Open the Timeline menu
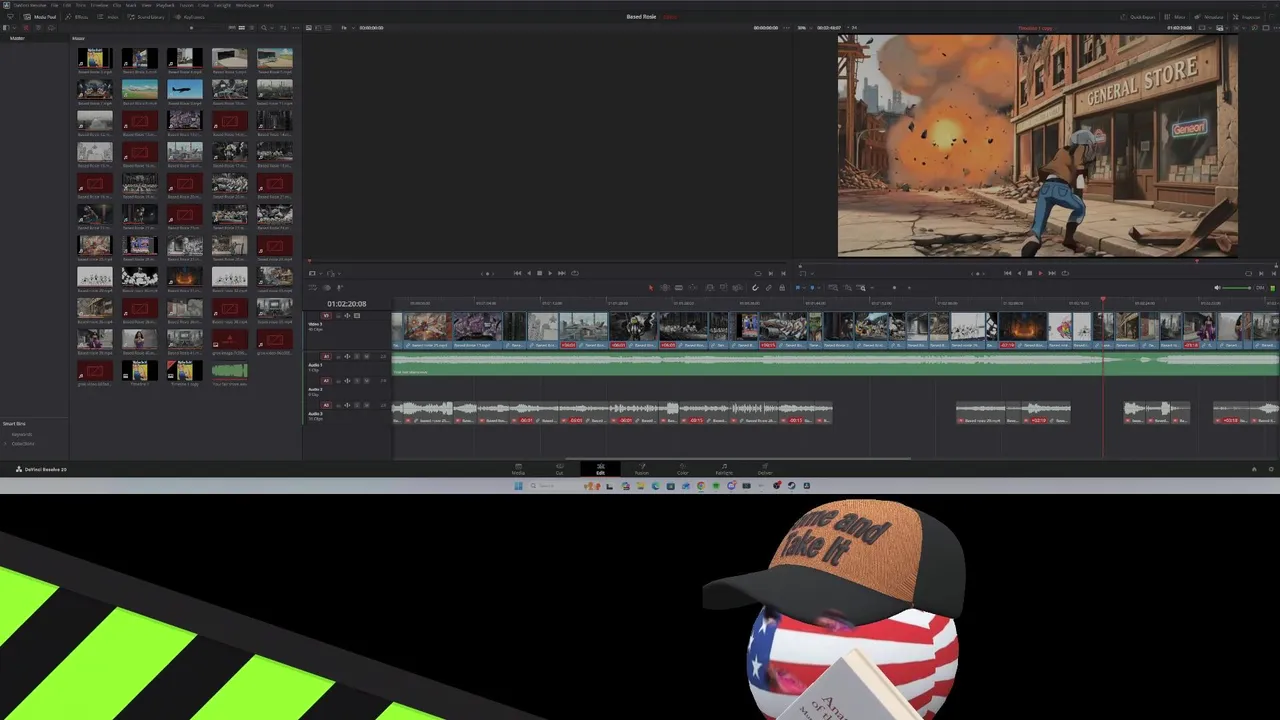Image resolution: width=1280 pixels, height=720 pixels. [x=99, y=5]
